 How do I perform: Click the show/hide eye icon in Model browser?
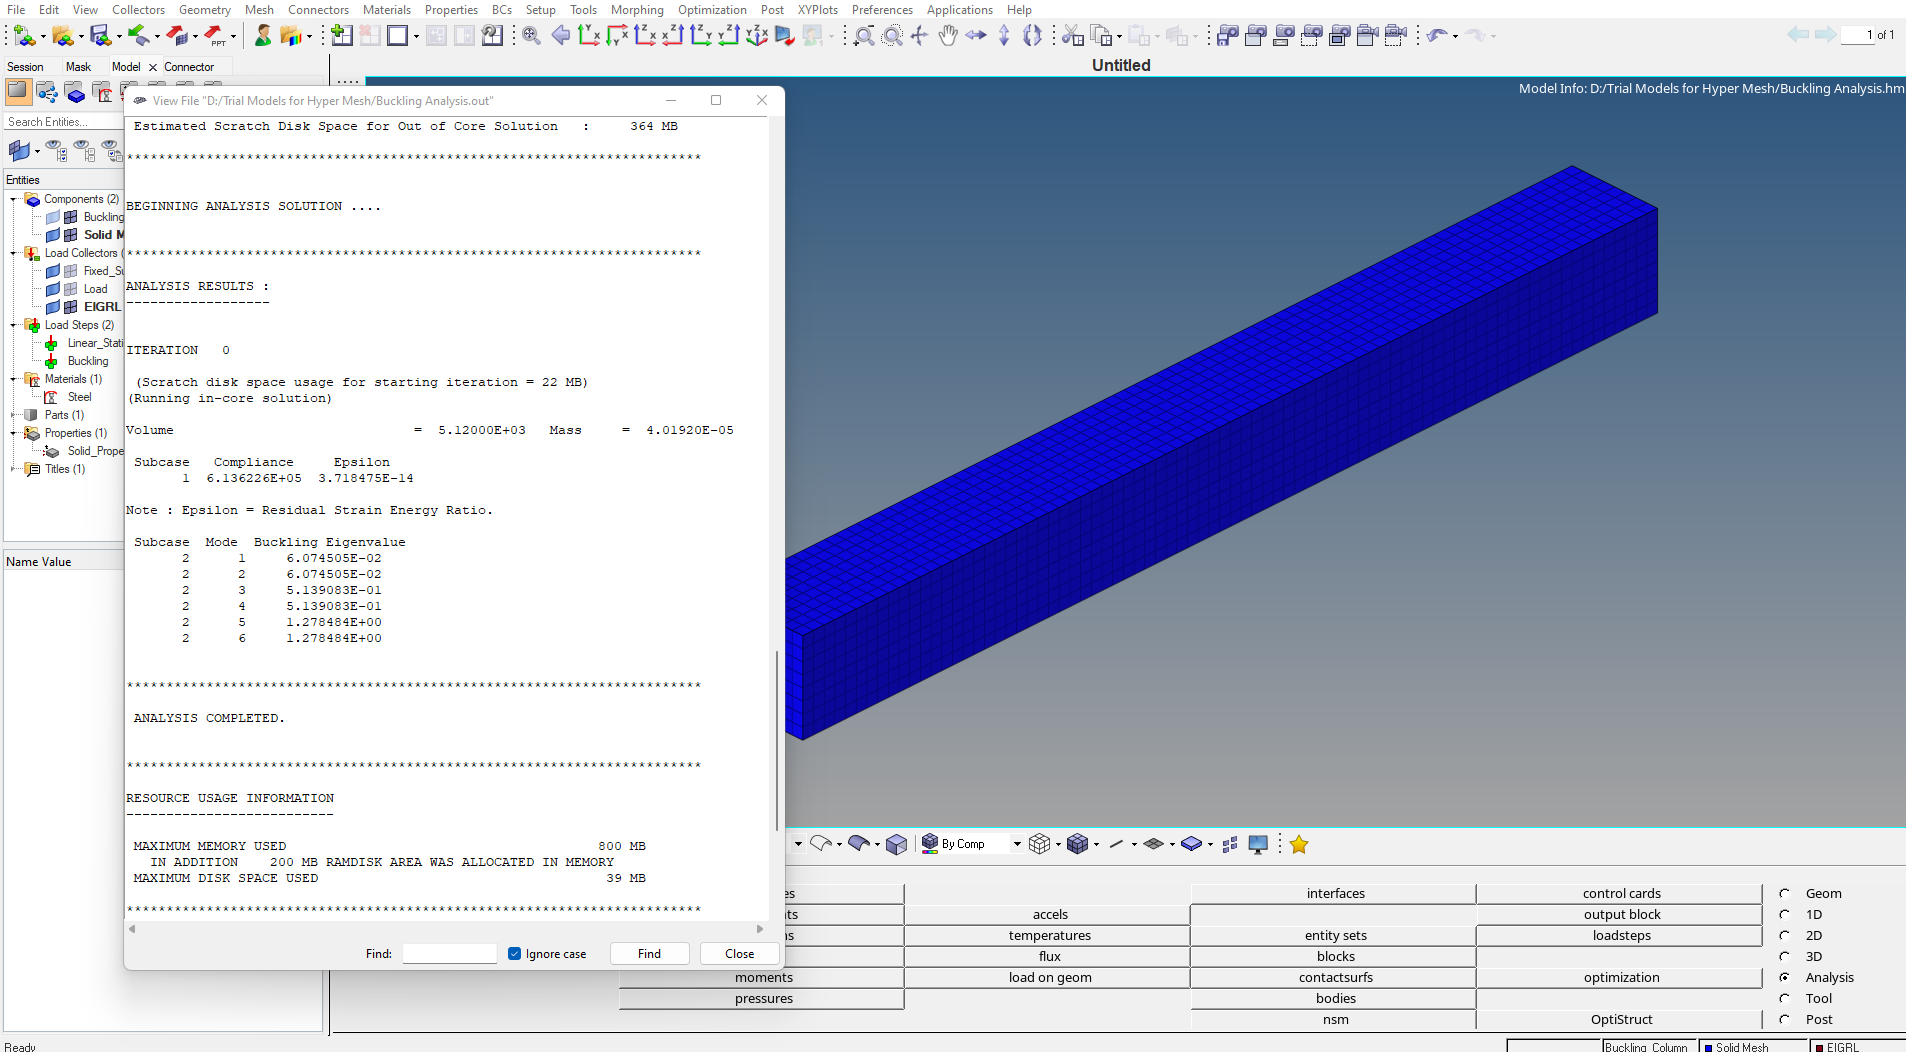point(53,150)
